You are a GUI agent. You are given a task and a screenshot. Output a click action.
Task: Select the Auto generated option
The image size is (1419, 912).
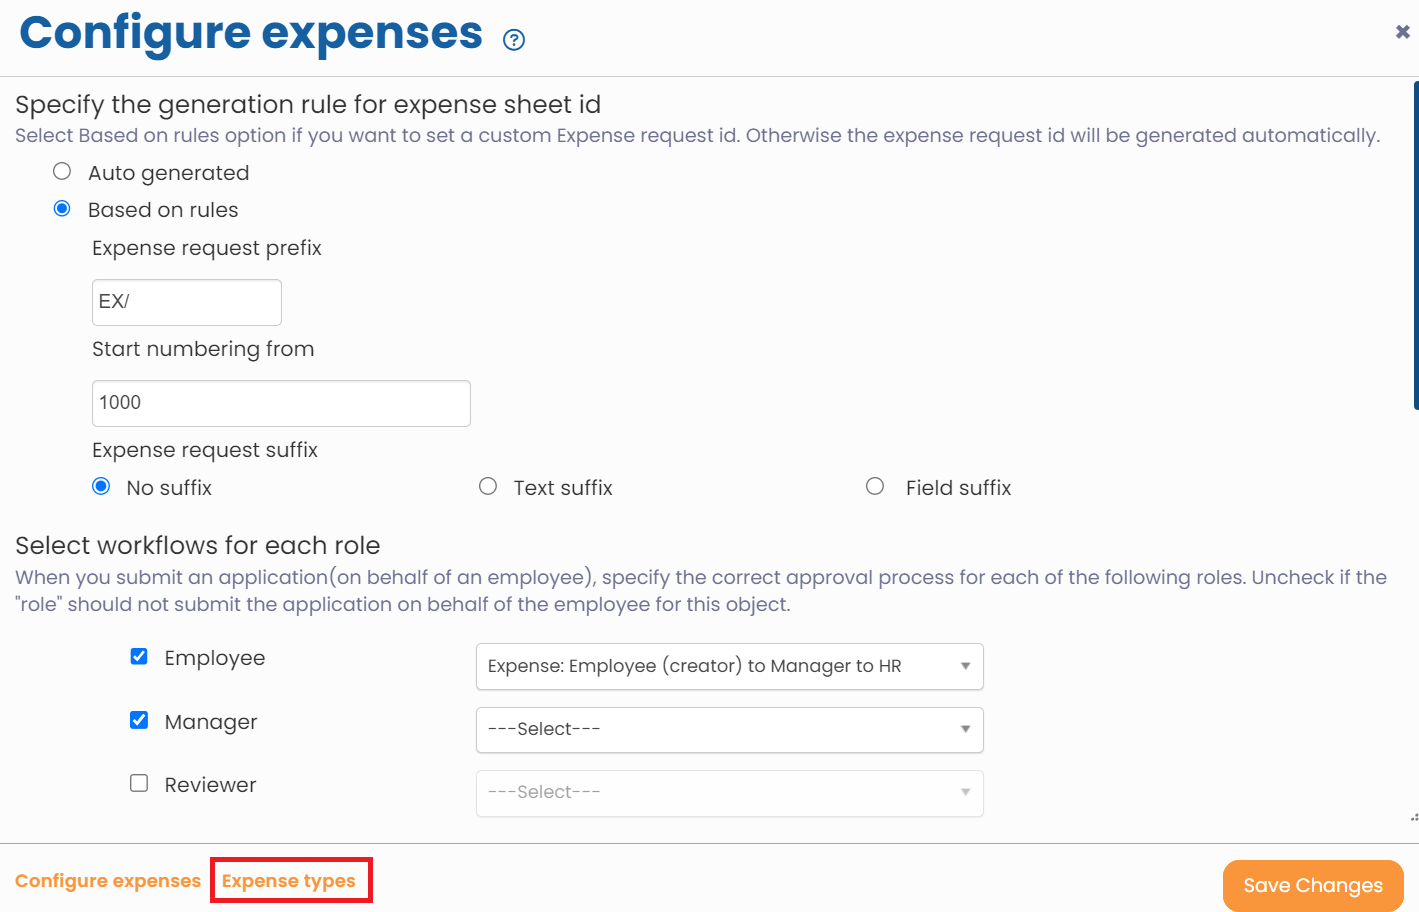[x=61, y=171]
